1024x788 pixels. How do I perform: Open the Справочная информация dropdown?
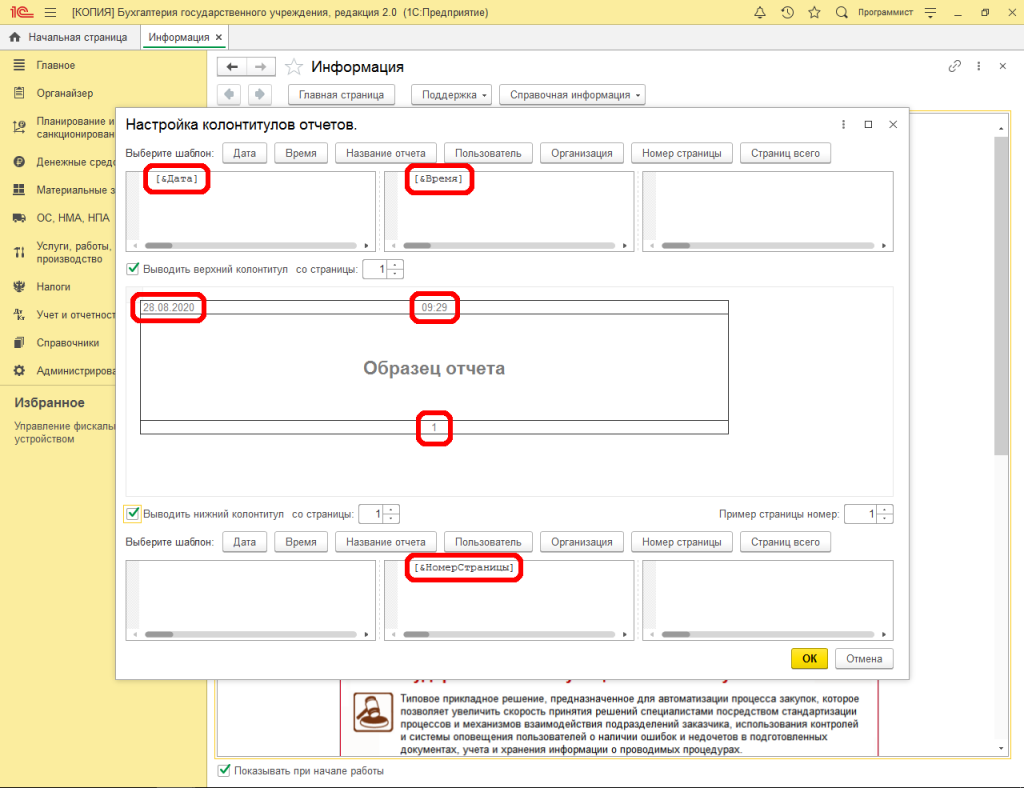(572, 95)
